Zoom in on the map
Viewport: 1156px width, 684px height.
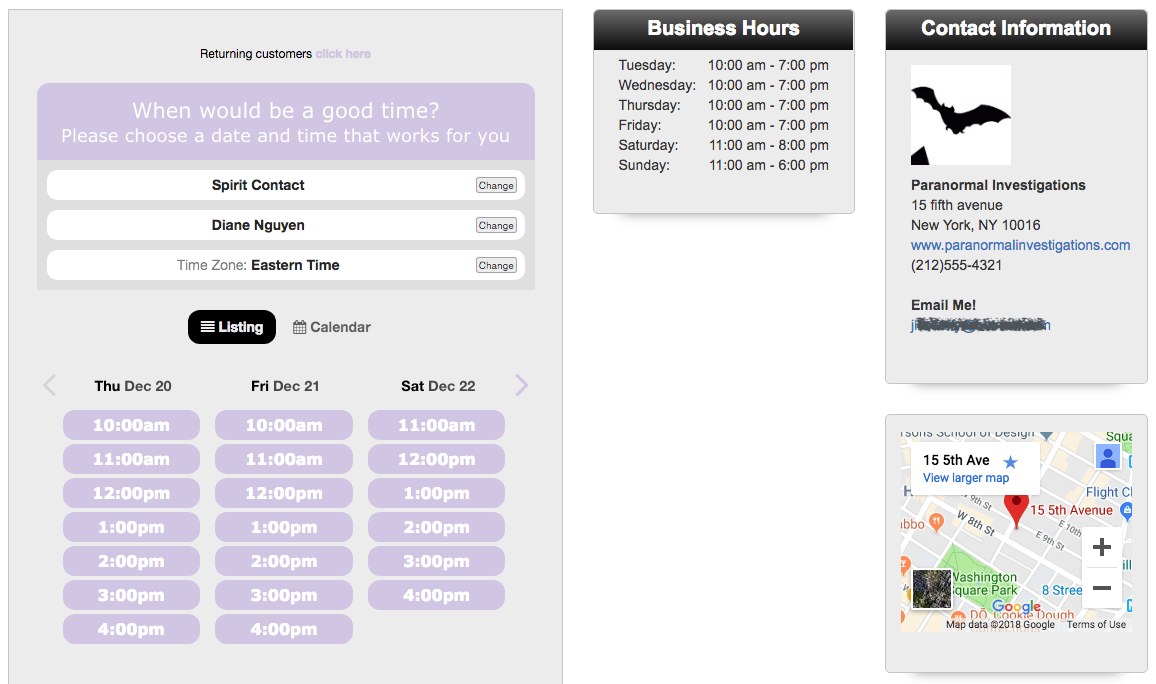point(1102,548)
